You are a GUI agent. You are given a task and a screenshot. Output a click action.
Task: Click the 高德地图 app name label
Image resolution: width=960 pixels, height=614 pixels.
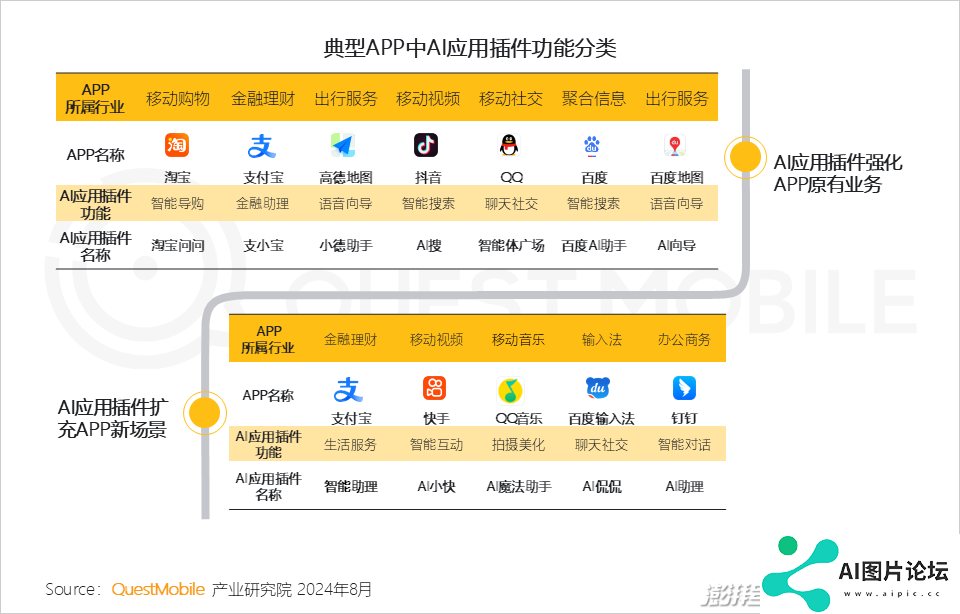[x=346, y=178]
